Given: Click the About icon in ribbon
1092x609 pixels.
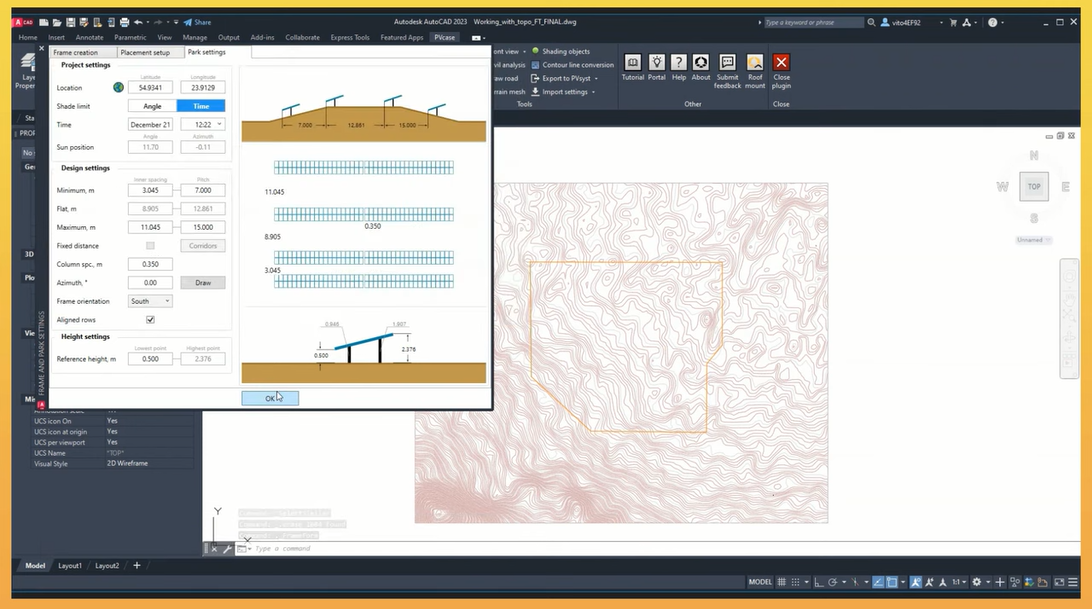Looking at the screenshot, I should point(701,63).
